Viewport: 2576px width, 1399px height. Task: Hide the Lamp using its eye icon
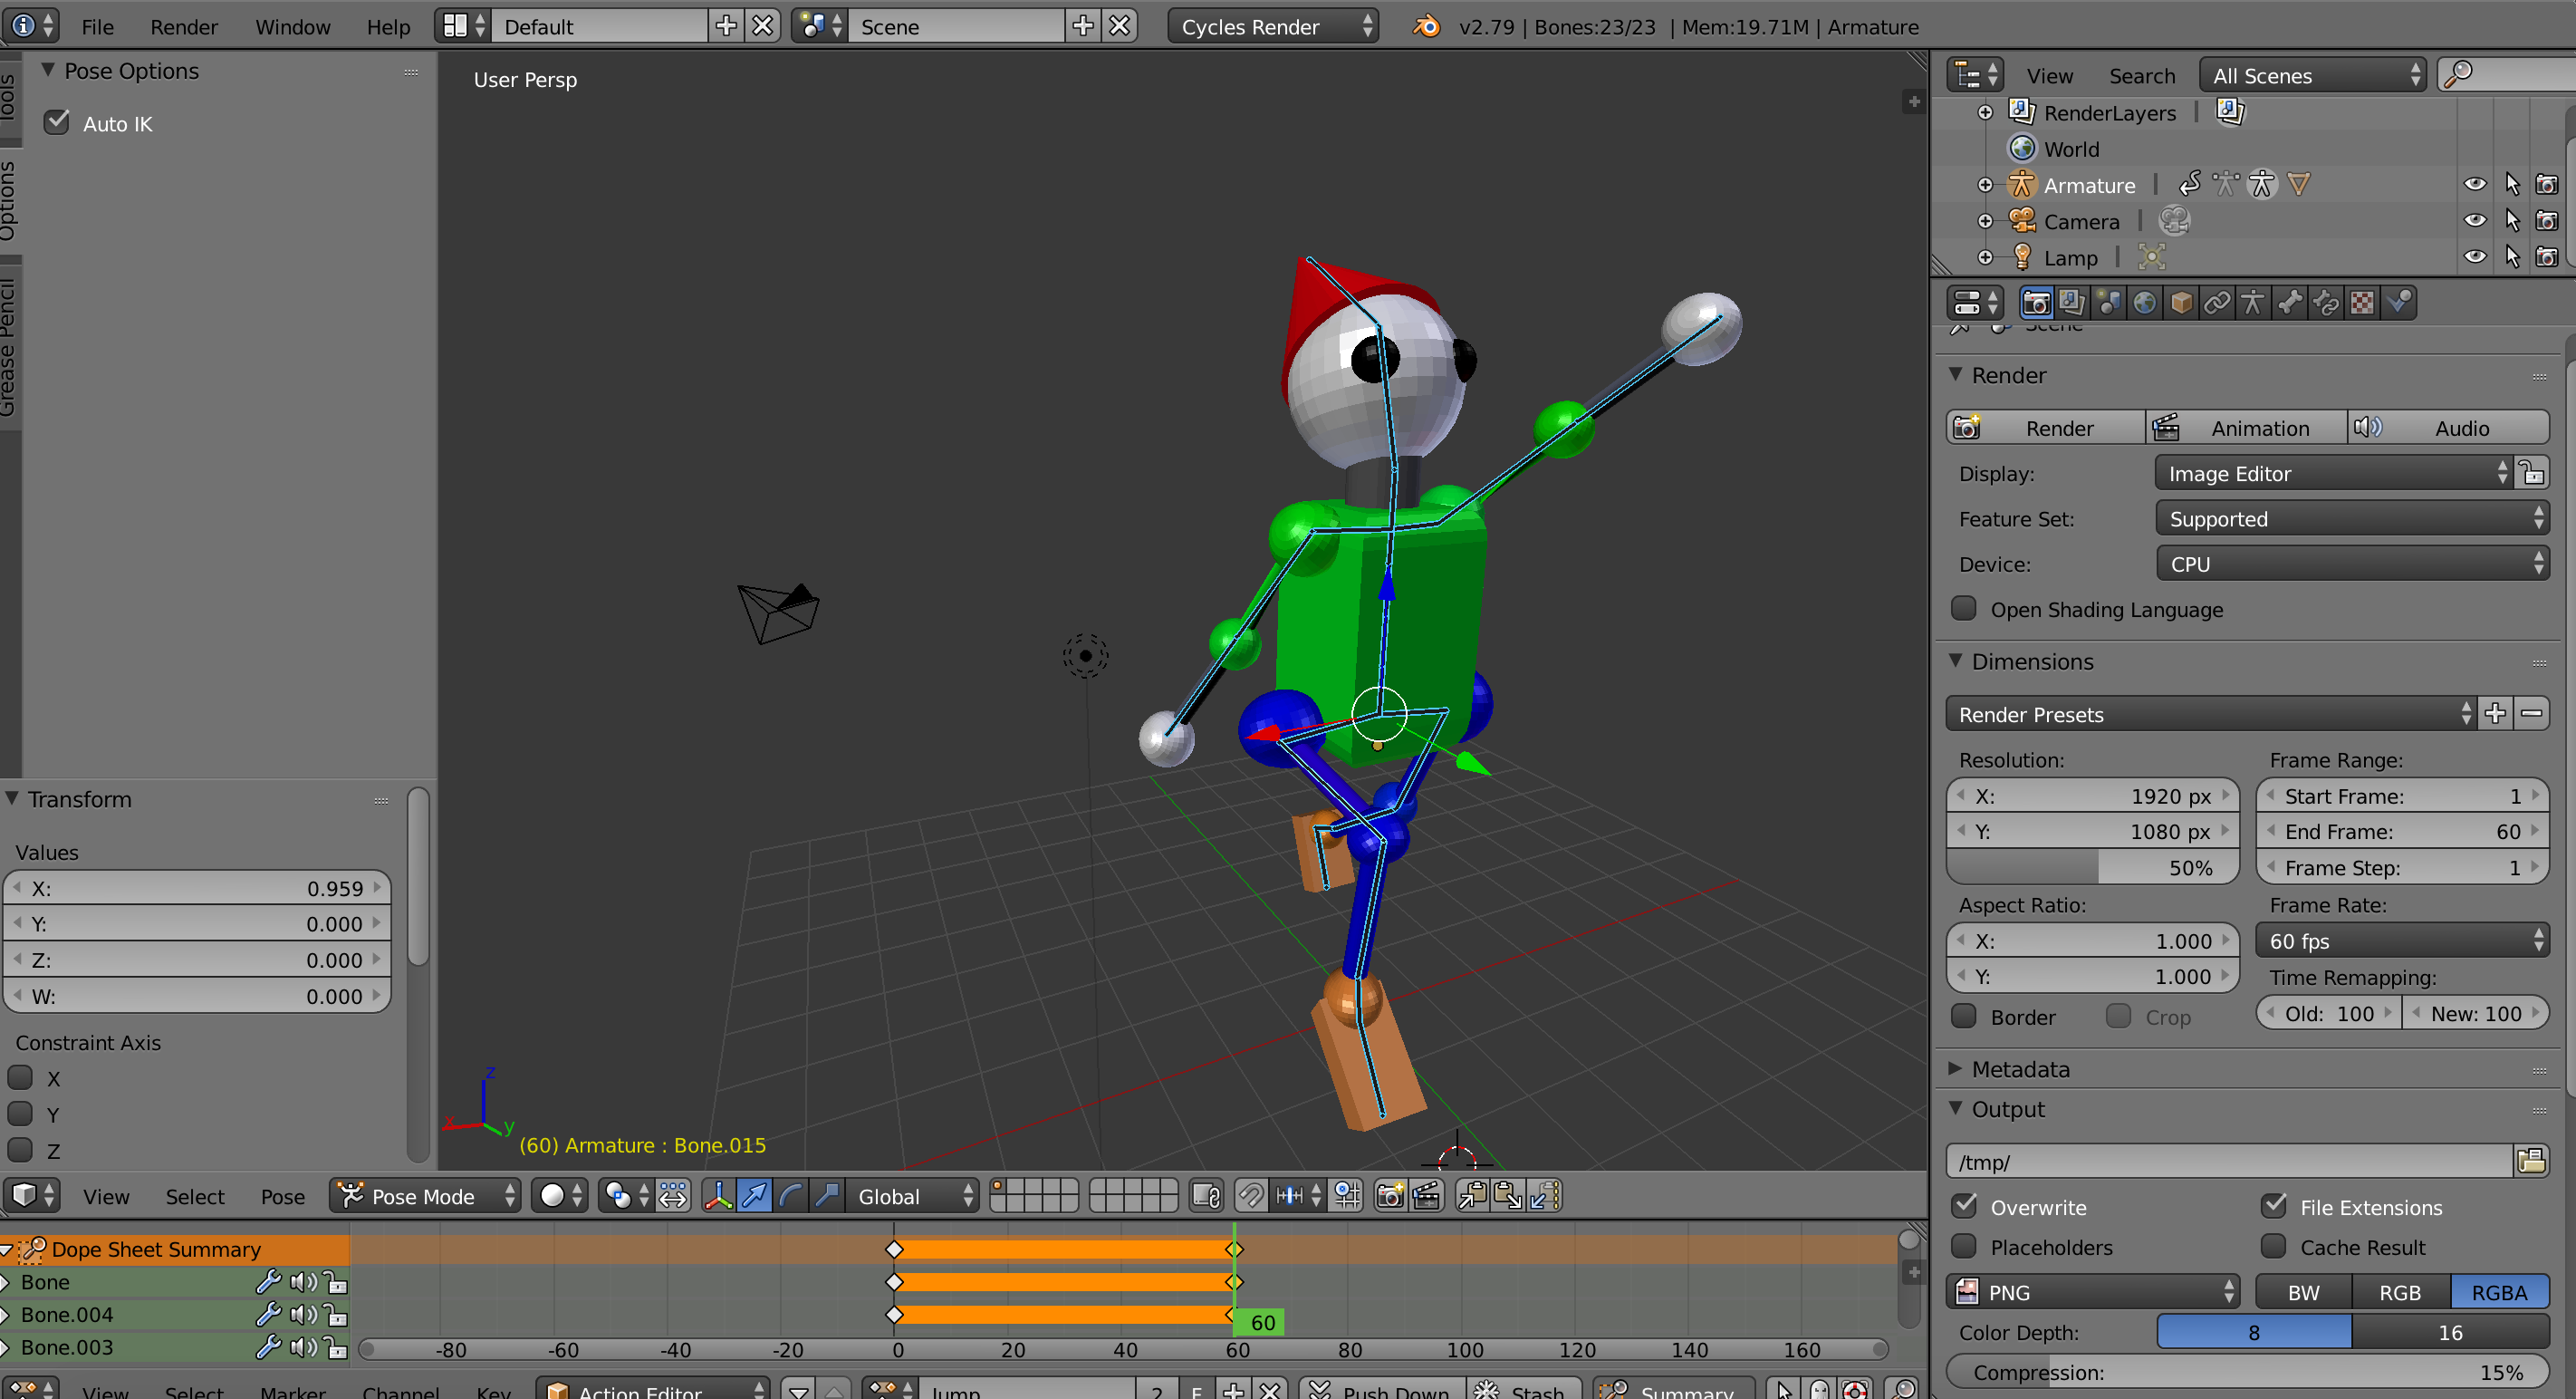tap(2474, 257)
